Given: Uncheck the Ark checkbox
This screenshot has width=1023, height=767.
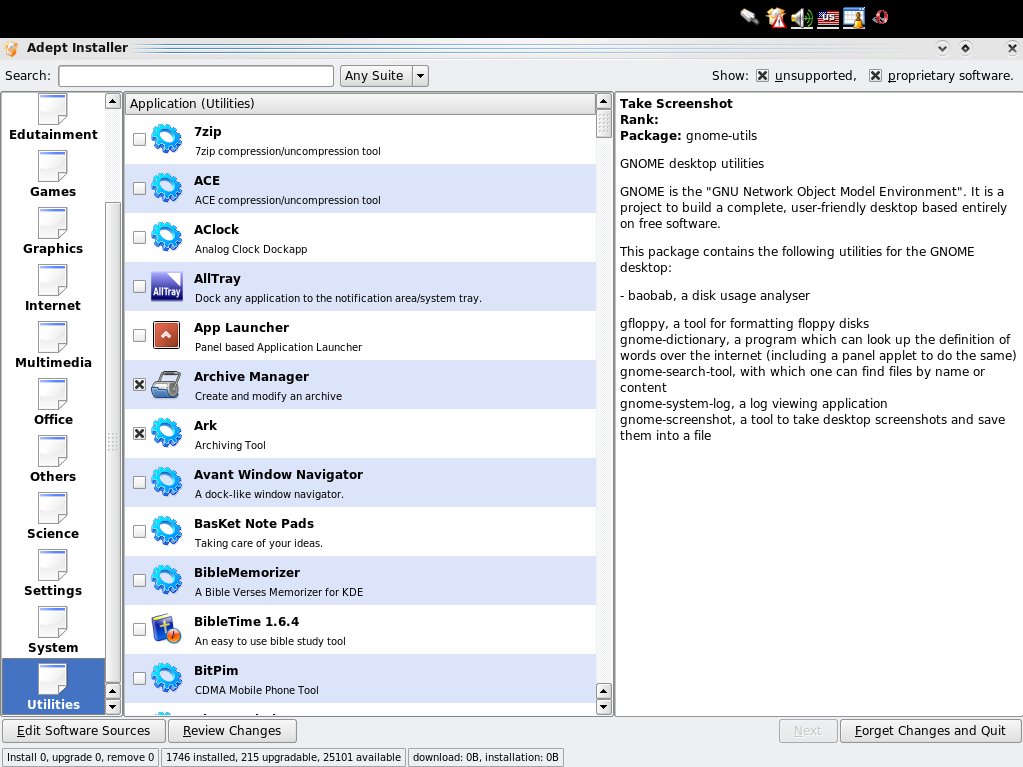Looking at the screenshot, I should [139, 434].
